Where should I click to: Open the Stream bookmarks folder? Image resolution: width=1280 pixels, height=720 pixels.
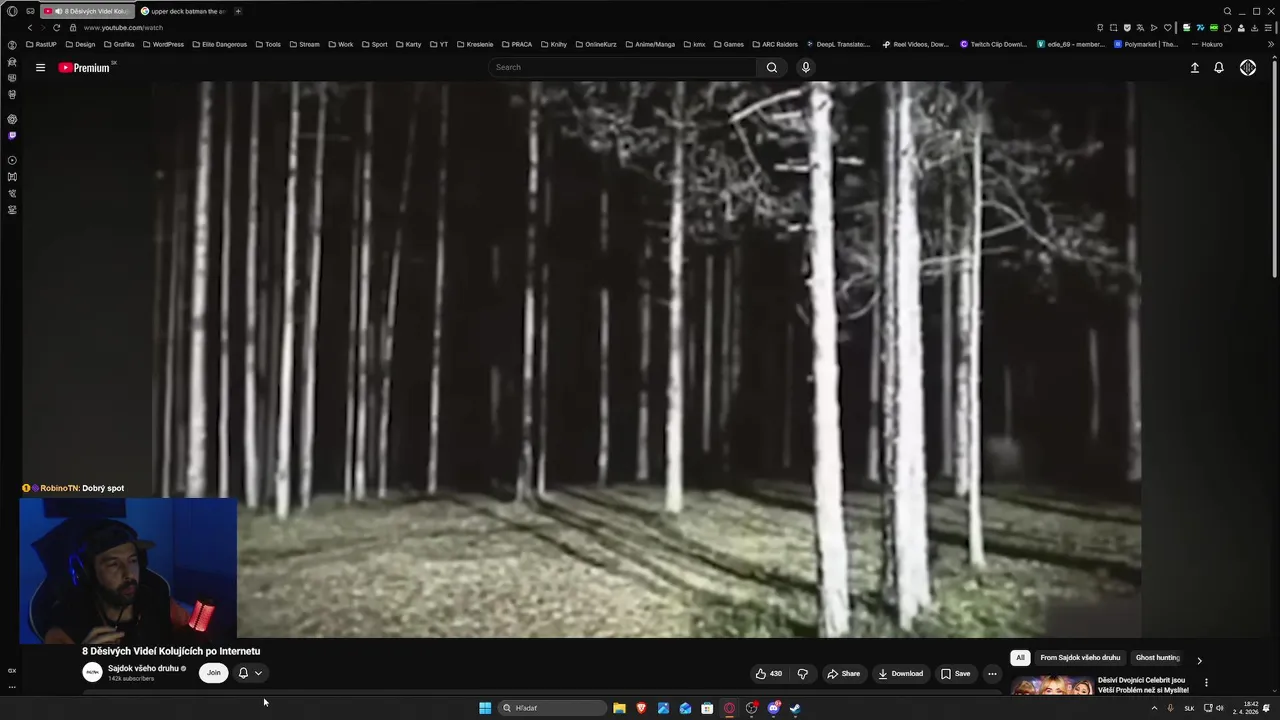click(x=304, y=44)
